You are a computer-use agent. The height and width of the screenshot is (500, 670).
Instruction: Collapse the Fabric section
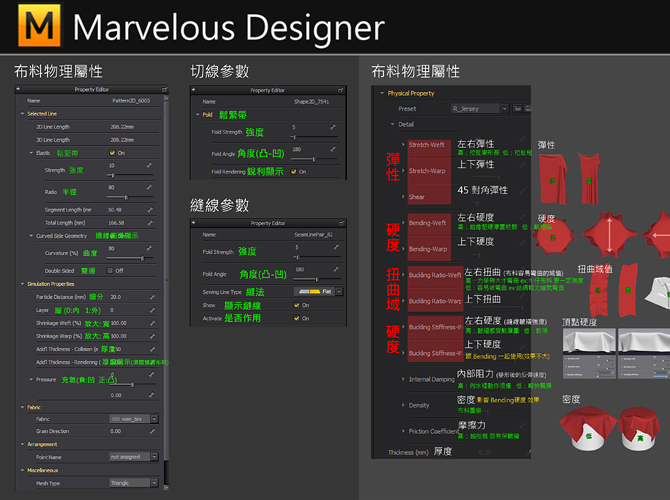click(22, 407)
